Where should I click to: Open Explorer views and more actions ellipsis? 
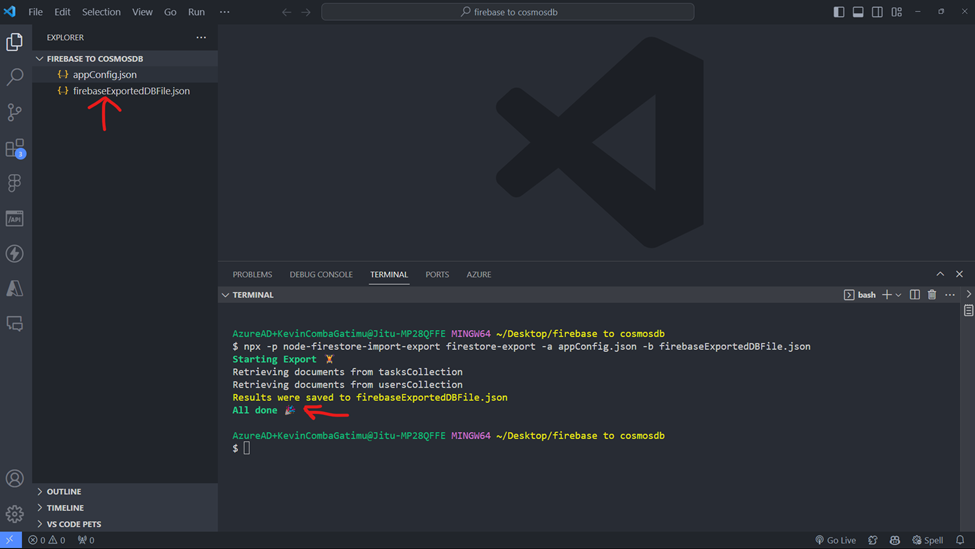(201, 37)
